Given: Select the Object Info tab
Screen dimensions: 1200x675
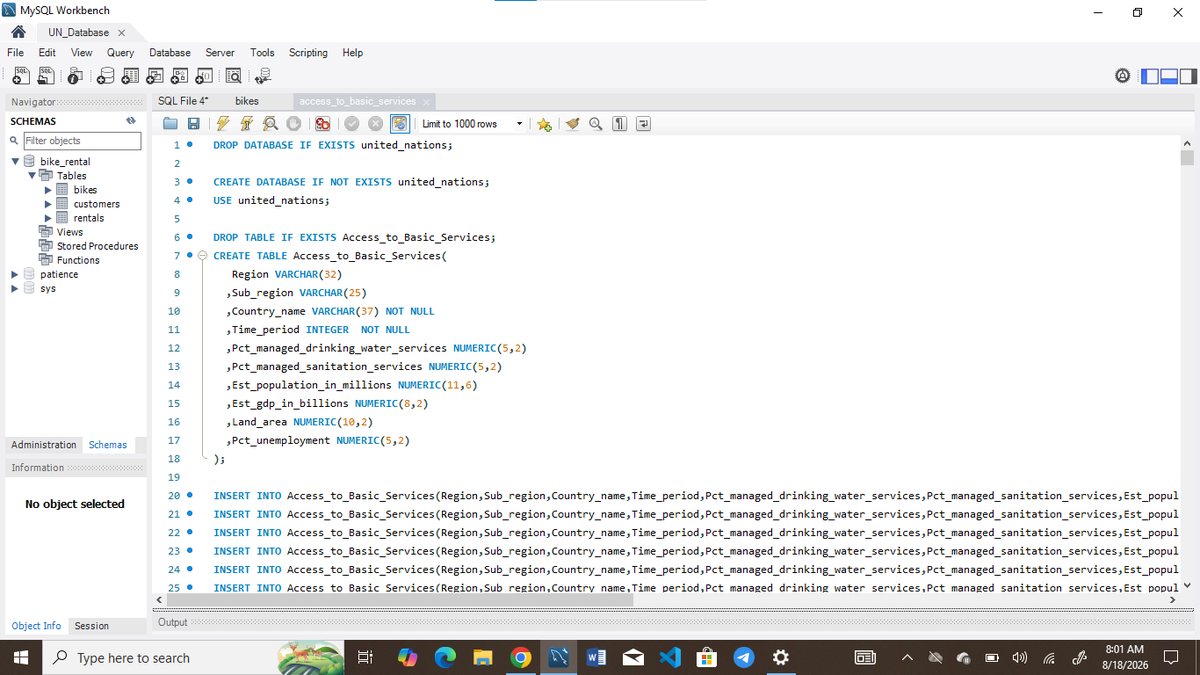Looking at the screenshot, I should pyautogui.click(x=36, y=626).
